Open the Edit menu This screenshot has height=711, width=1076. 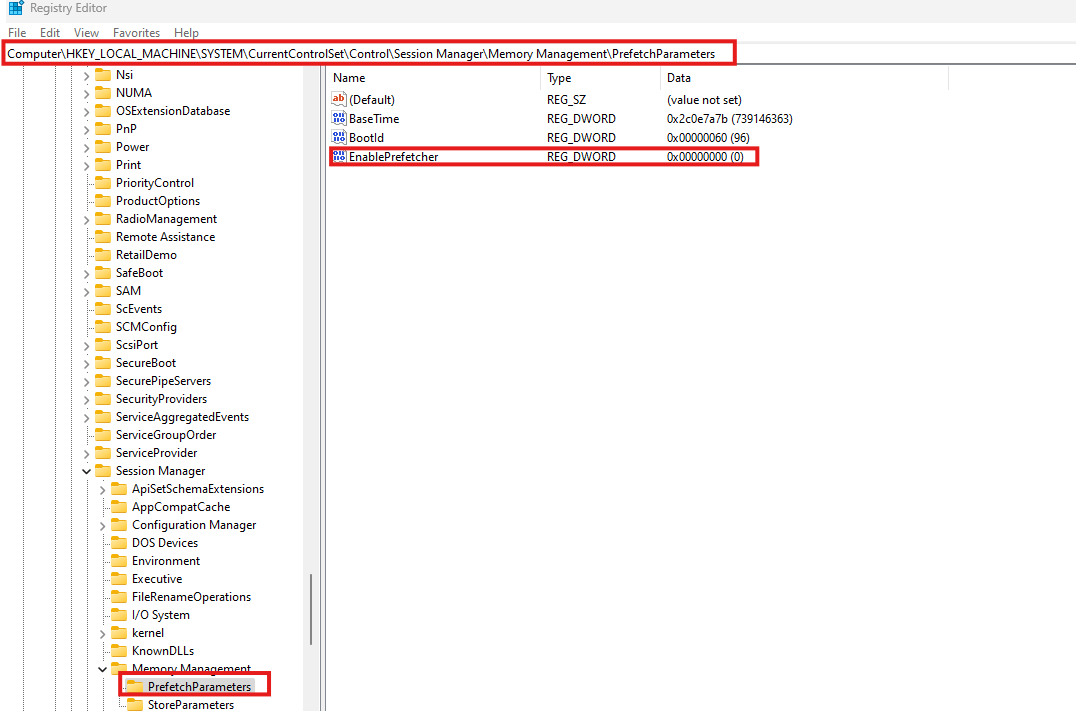(x=49, y=32)
